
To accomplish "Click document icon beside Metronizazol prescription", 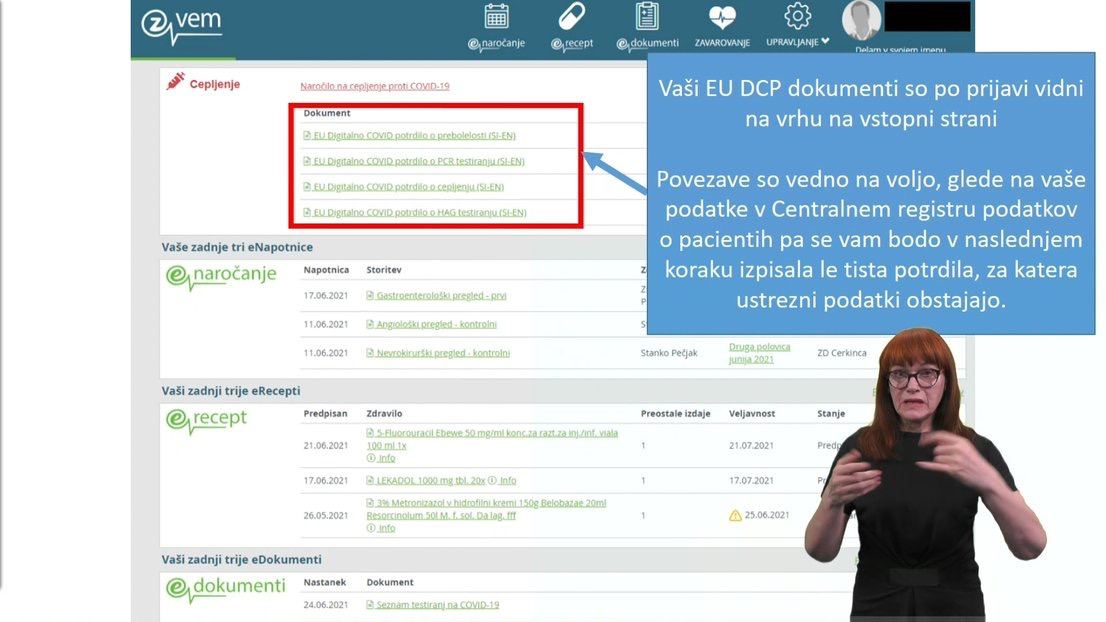I will [x=370, y=503].
